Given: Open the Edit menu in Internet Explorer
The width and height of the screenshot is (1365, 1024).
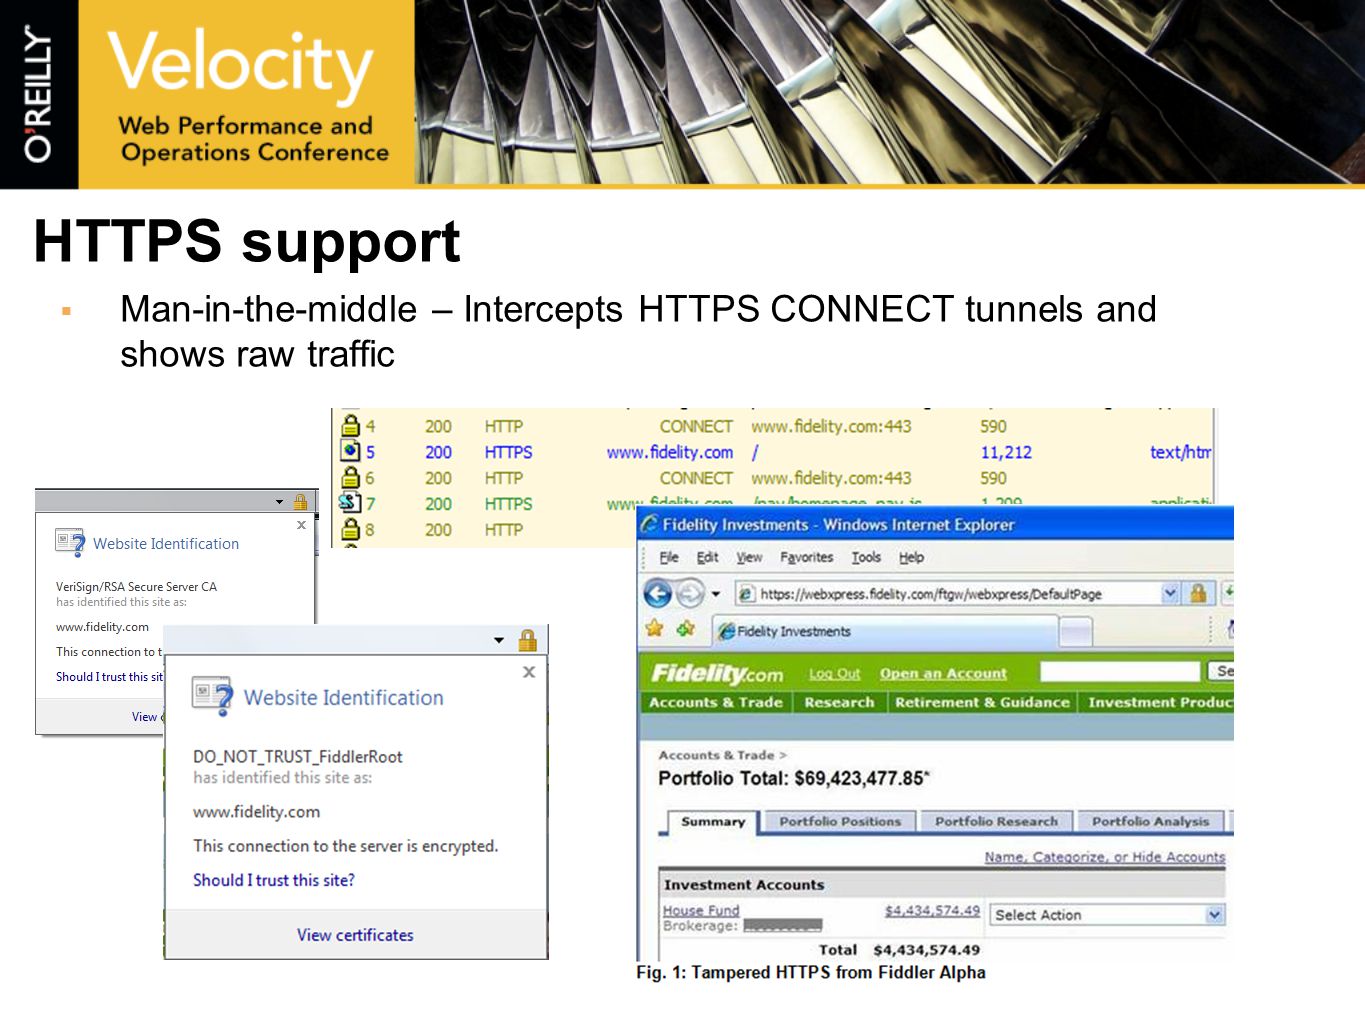Looking at the screenshot, I should (x=708, y=558).
